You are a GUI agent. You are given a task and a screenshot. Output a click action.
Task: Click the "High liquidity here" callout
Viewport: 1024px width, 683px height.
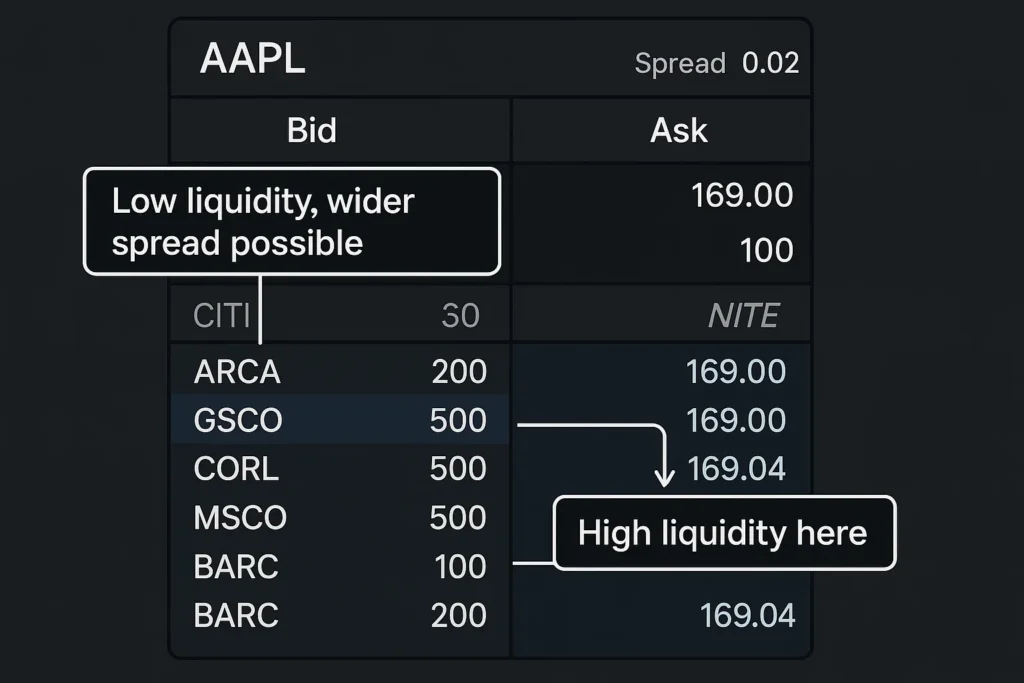[x=723, y=533]
